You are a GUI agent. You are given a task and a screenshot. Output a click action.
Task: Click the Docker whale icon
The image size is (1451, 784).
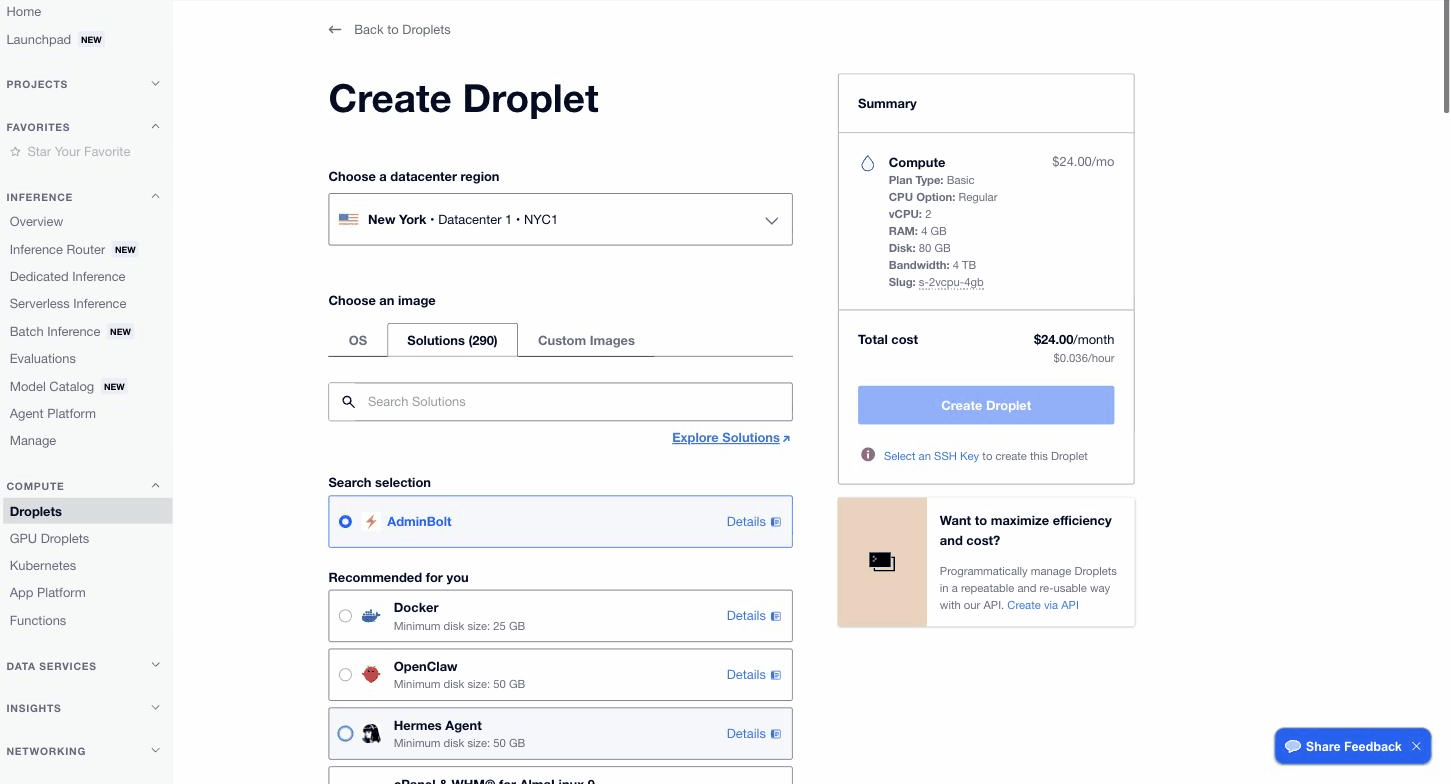371,616
